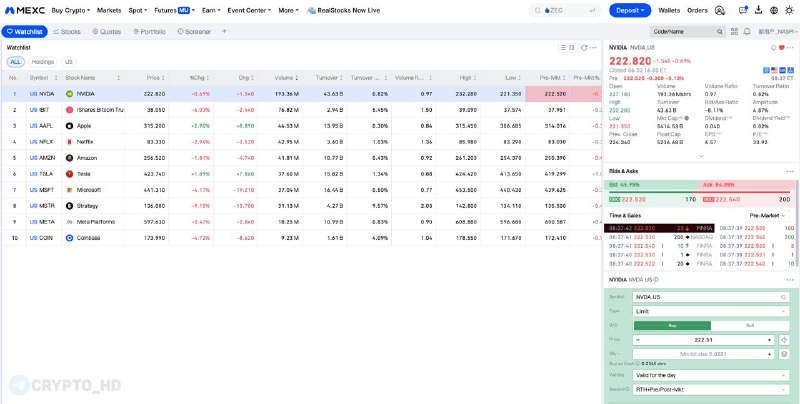Open the notifications bell icon
Screen dimensions: 800x404
(747, 32)
